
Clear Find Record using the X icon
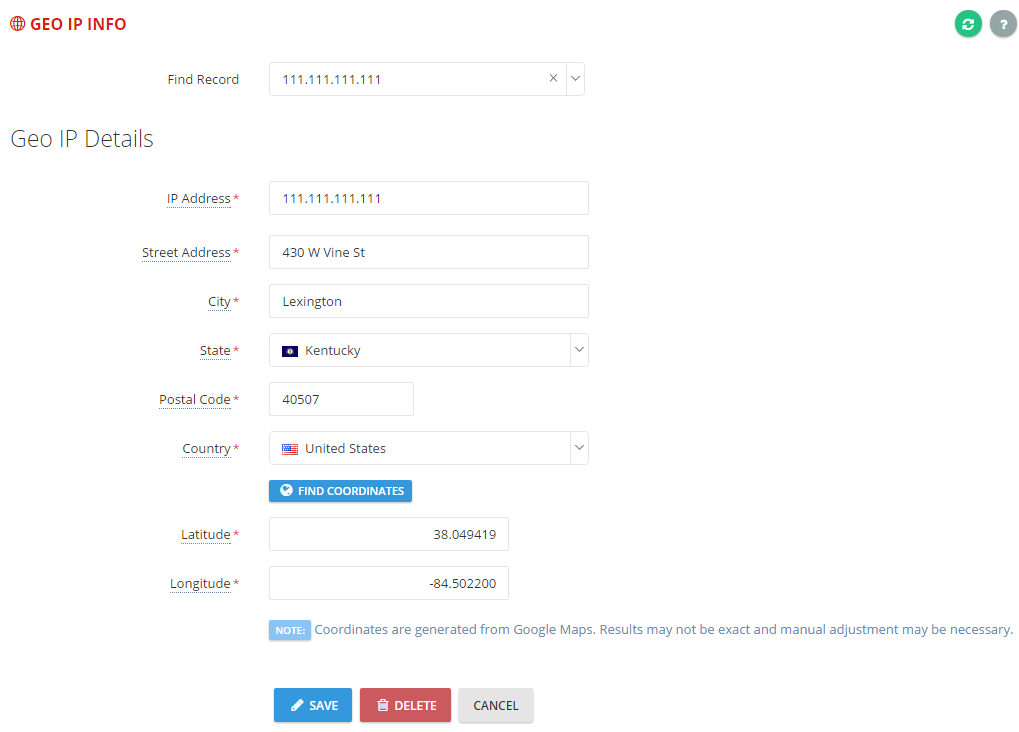click(553, 78)
